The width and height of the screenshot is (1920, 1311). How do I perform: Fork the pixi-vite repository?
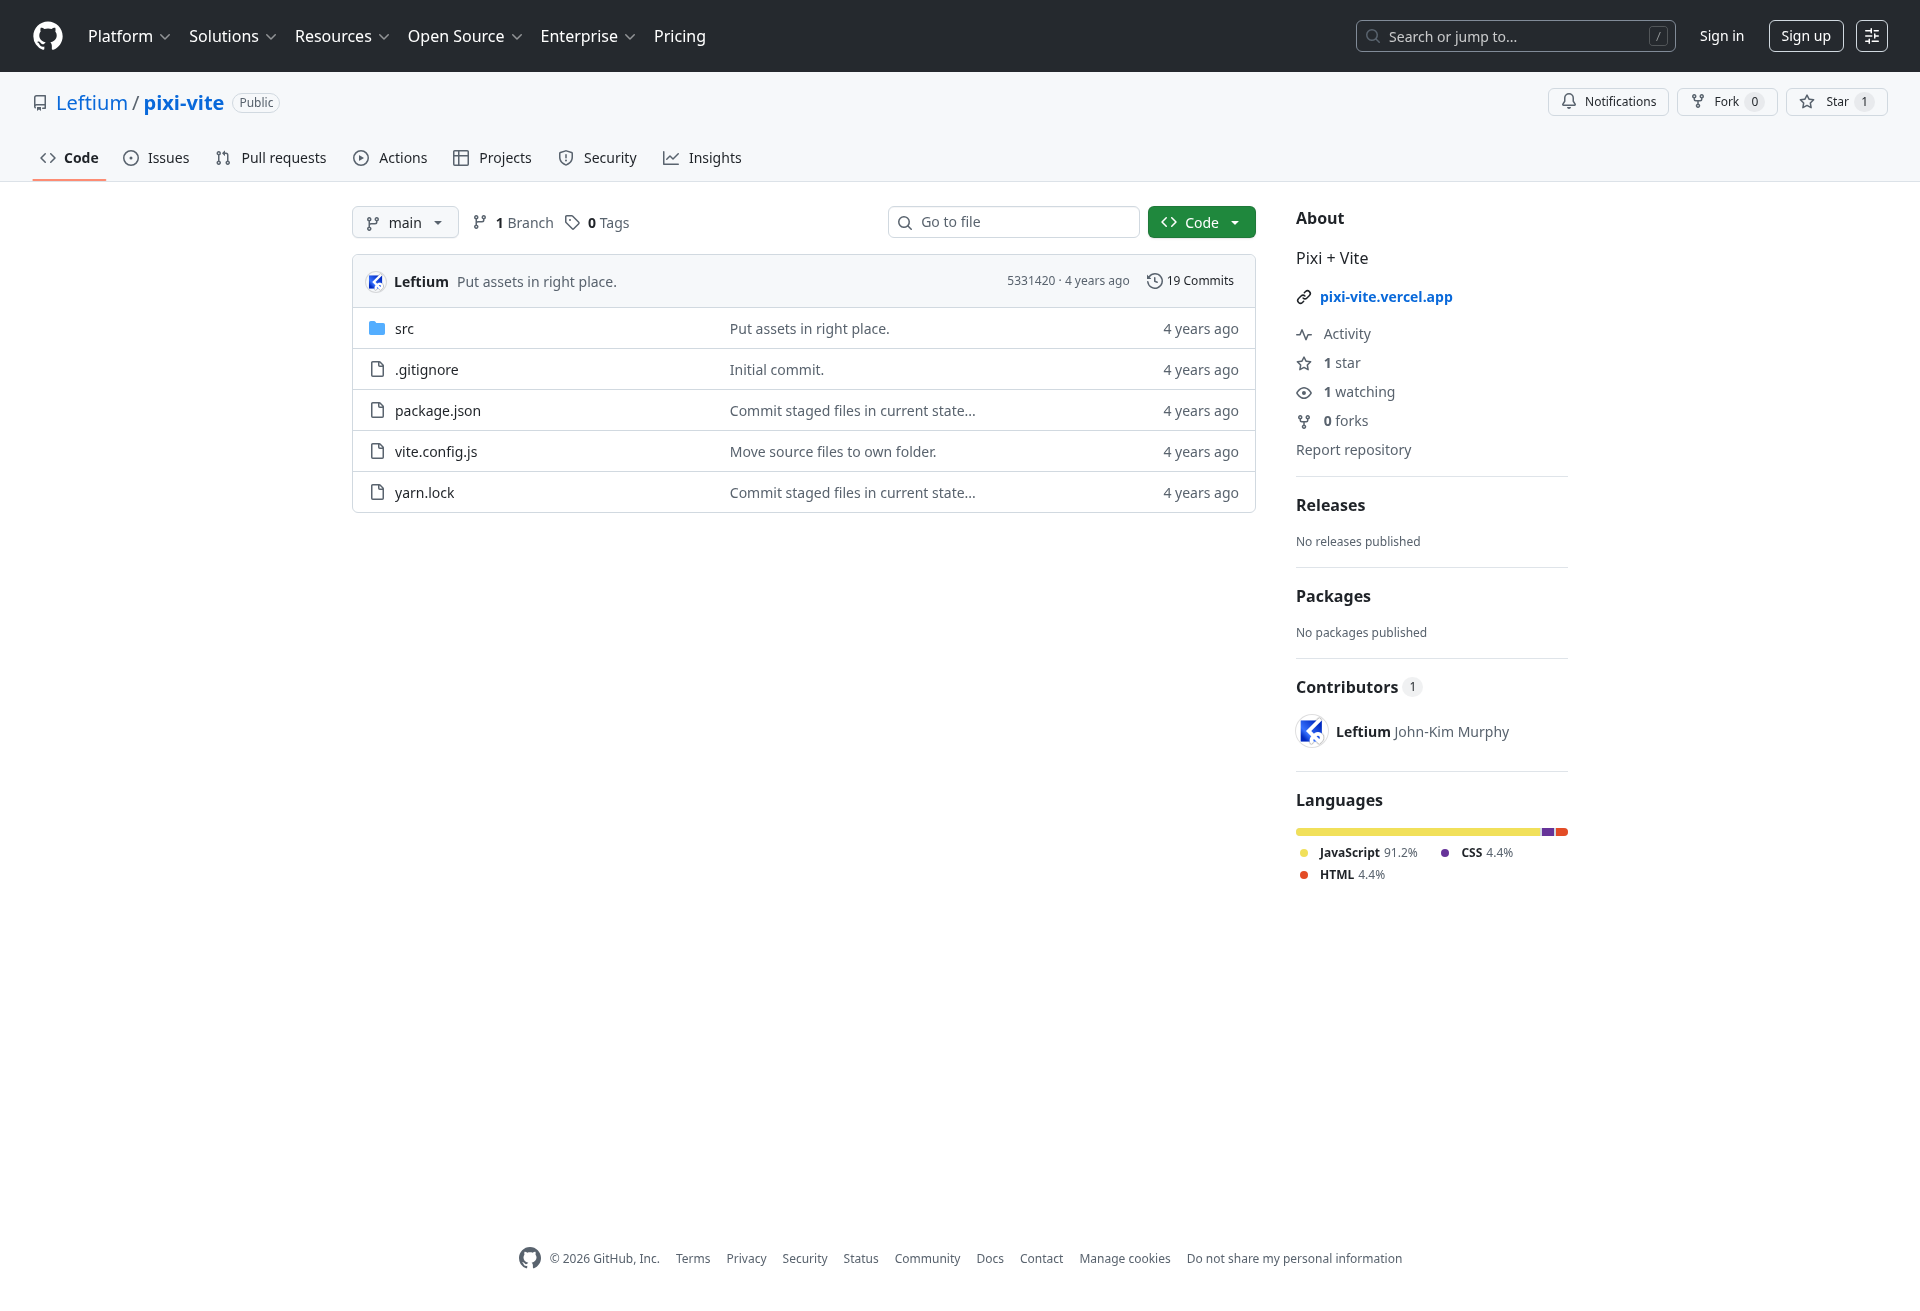click(1727, 101)
